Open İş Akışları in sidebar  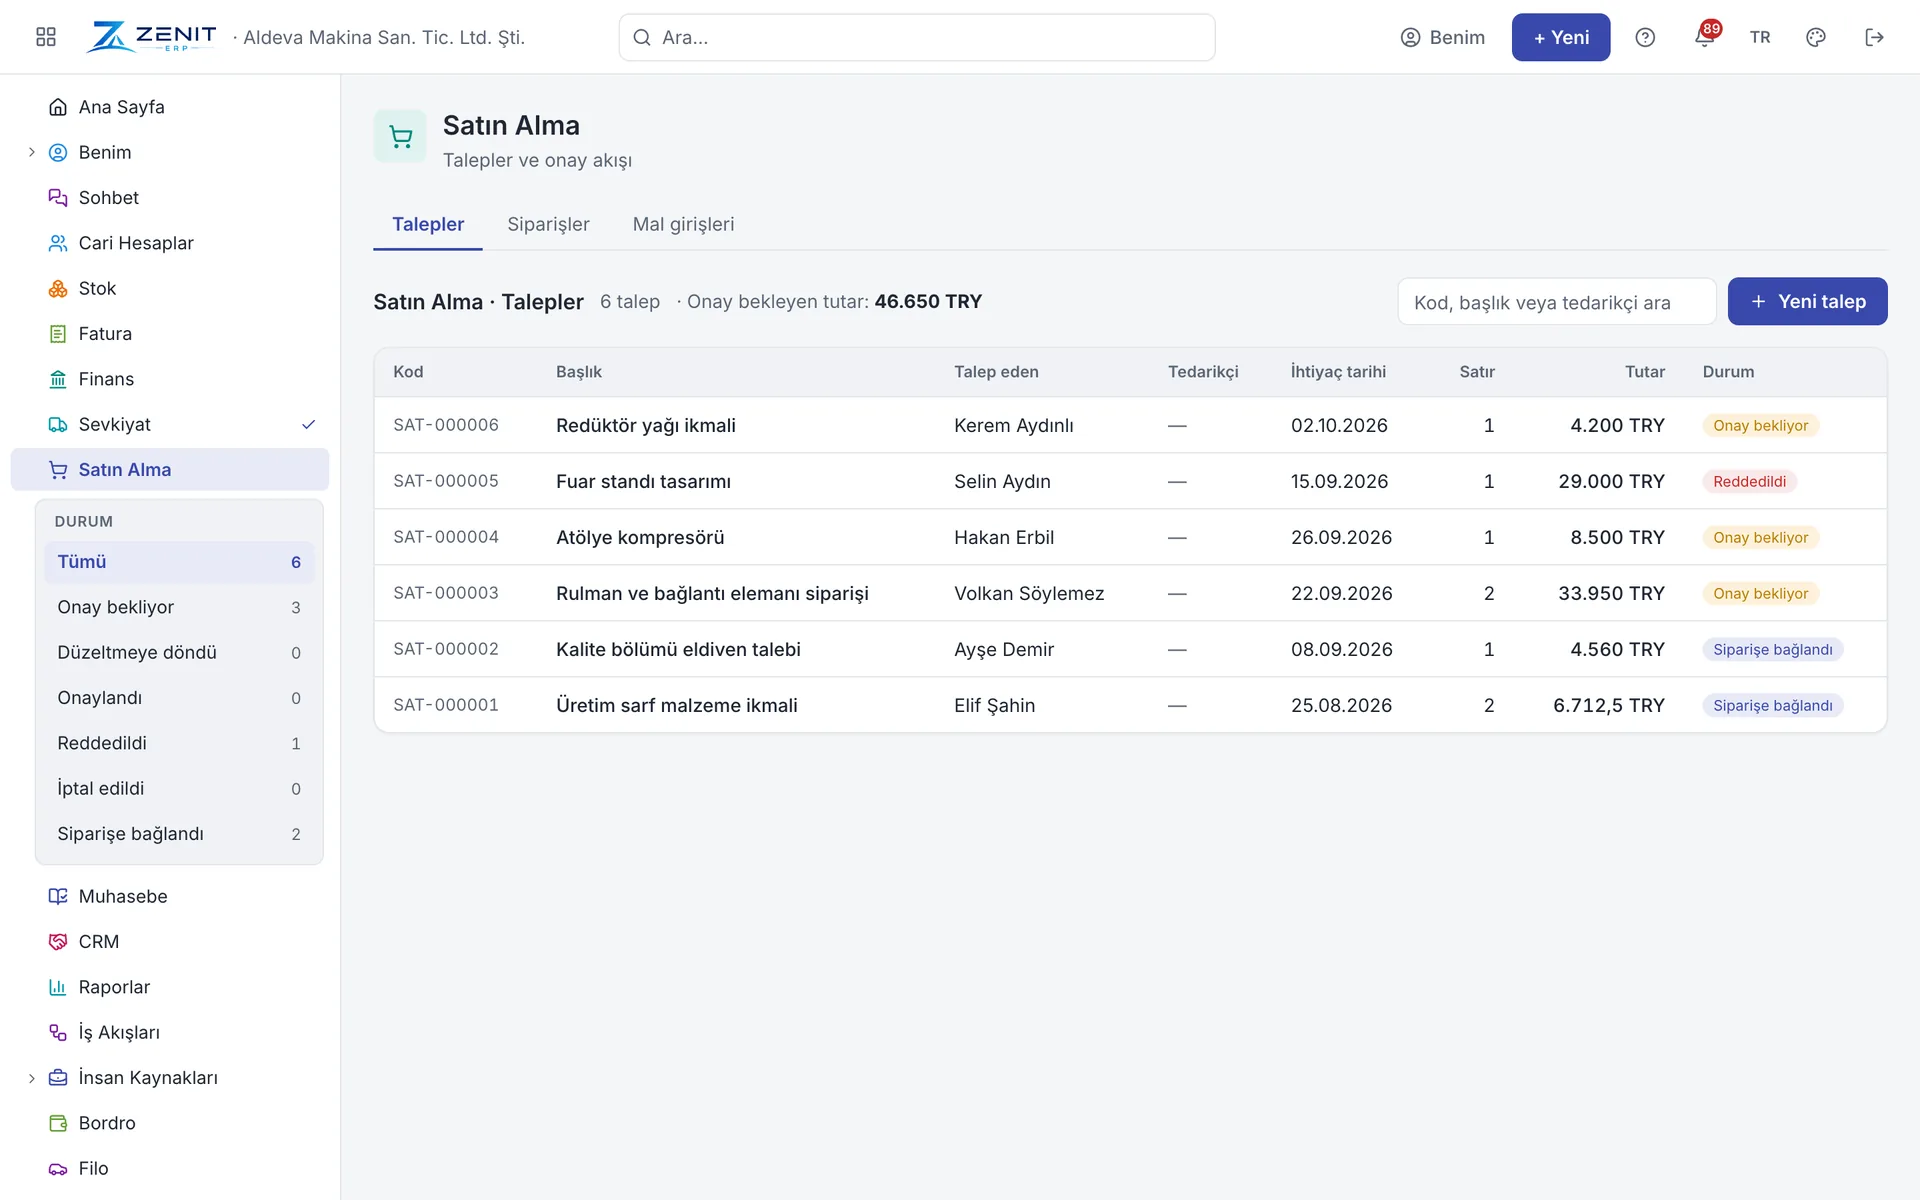pos(170,1032)
